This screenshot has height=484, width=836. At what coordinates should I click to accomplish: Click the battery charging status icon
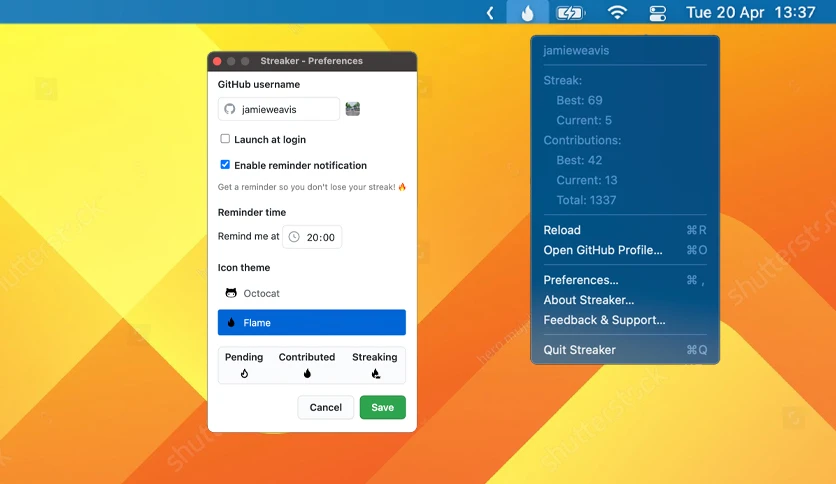point(570,12)
